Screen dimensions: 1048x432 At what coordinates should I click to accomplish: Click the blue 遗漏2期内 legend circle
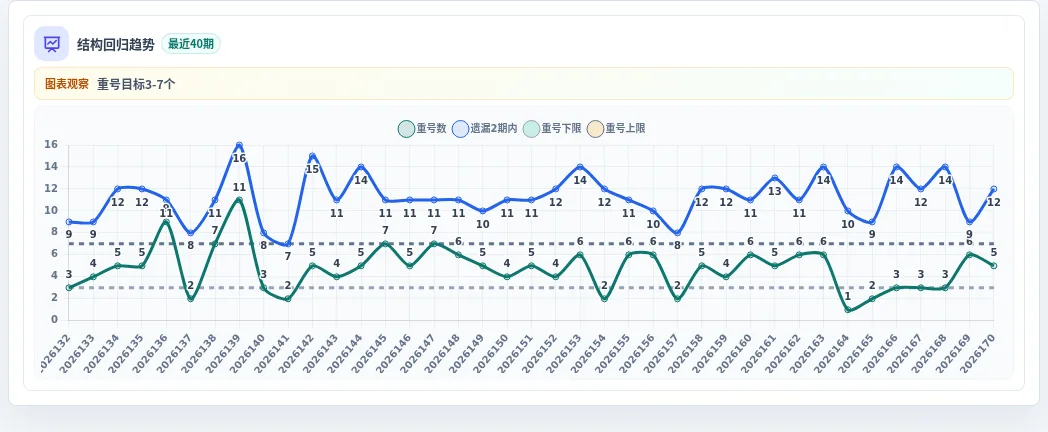[x=461, y=129]
